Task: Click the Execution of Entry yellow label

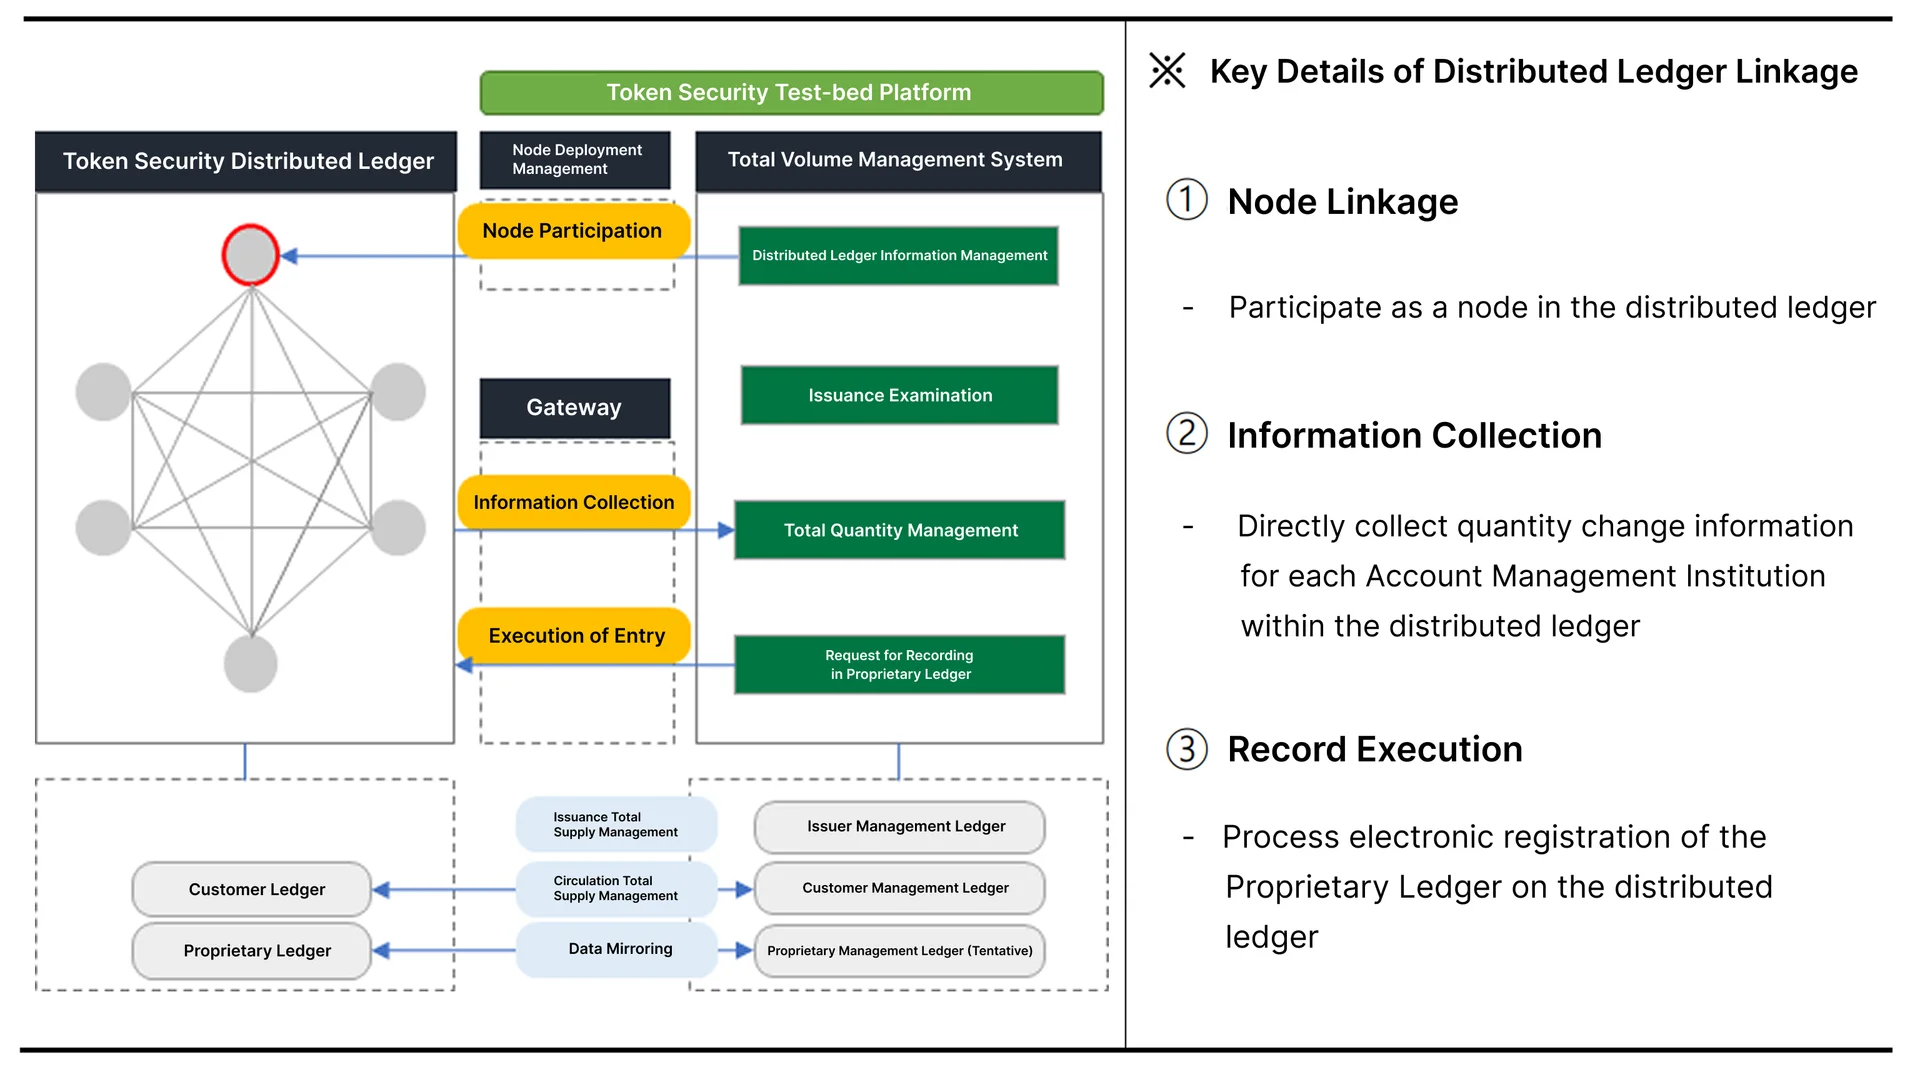Action: click(574, 635)
